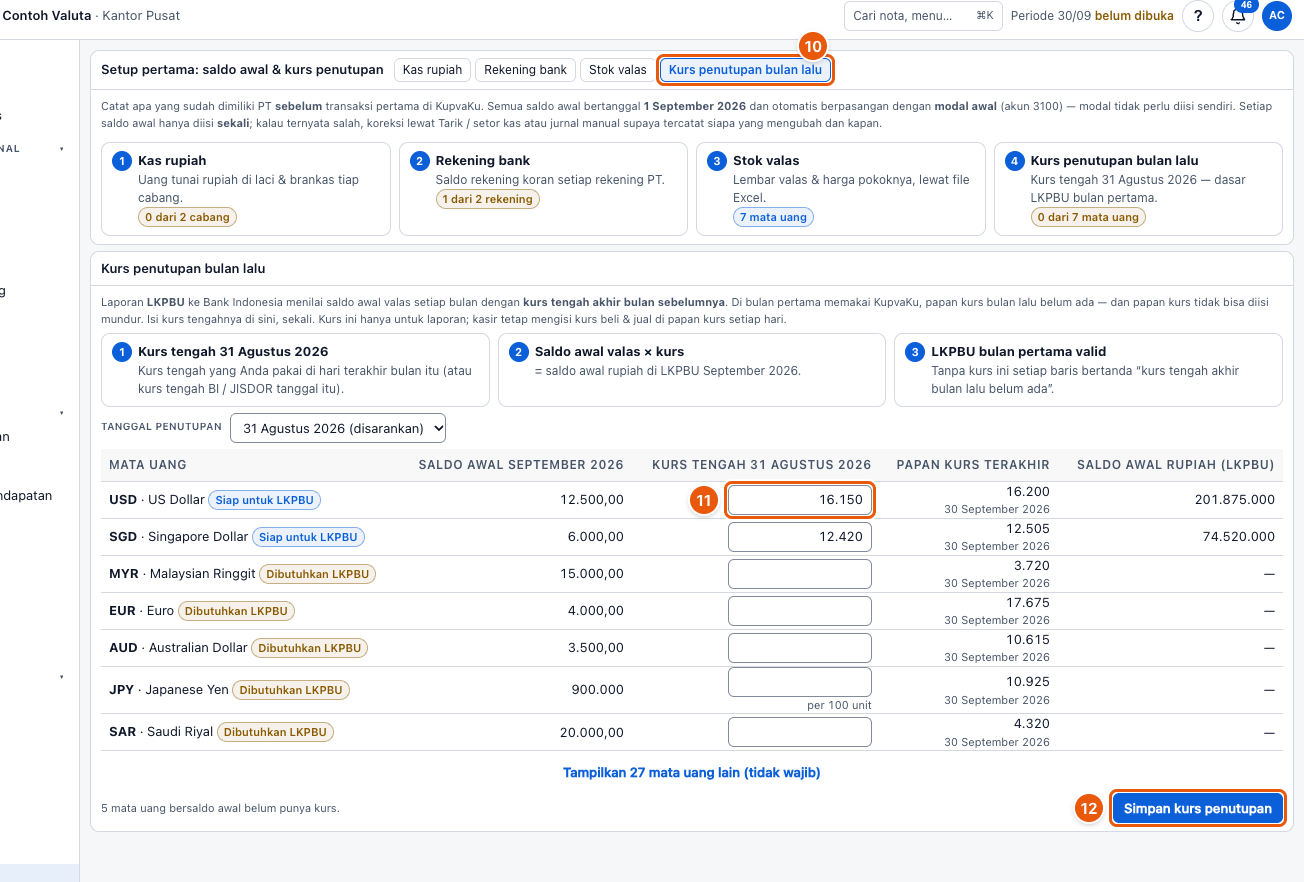Click the '0 dari 7 mata uang' badge

click(x=1088, y=217)
